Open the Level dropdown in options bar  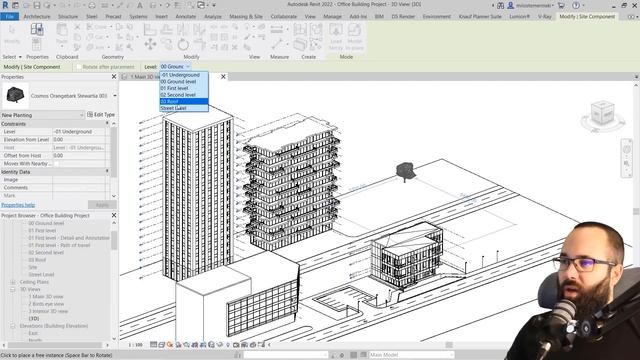point(175,67)
